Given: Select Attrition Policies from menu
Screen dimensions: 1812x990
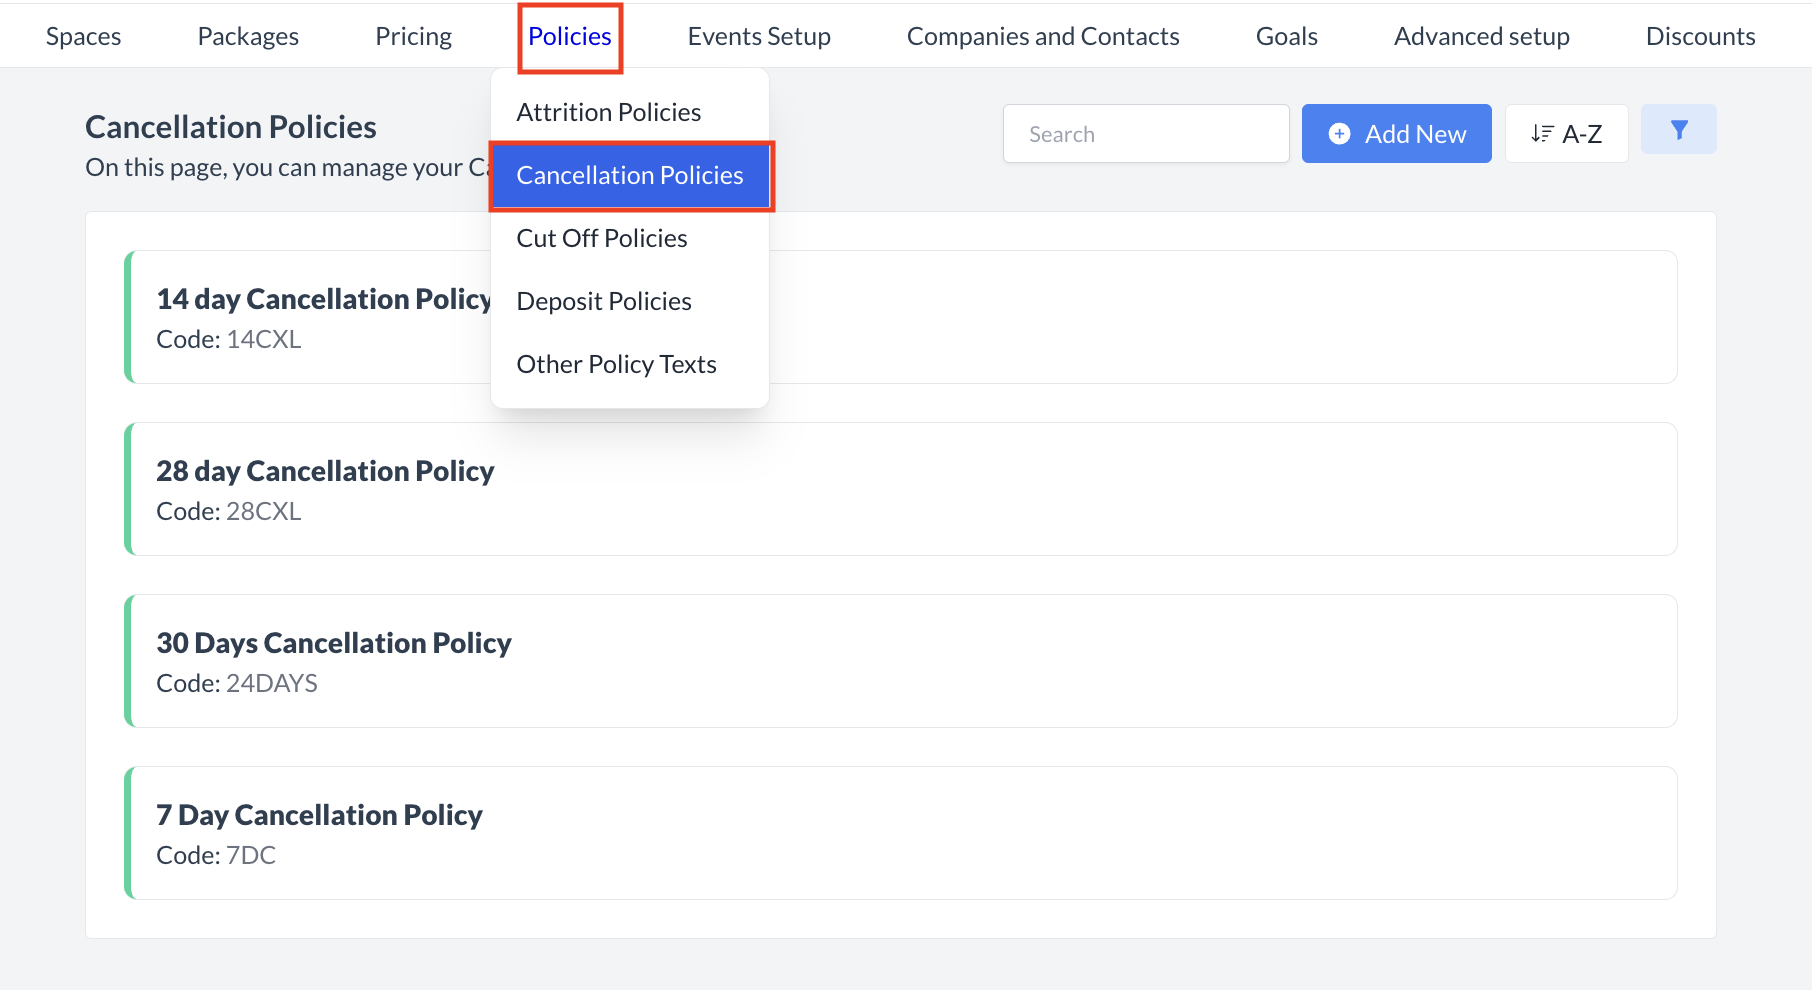Looking at the screenshot, I should (608, 112).
